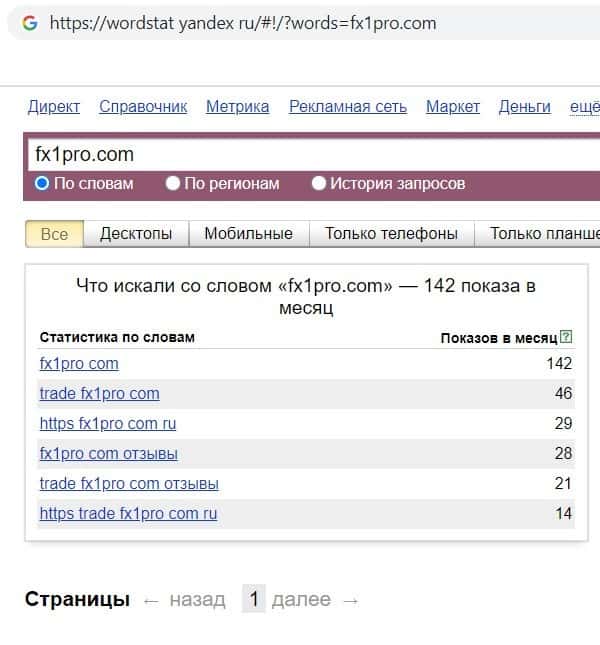Viewport: 600px width, 645px height.
Task: Open the 'trade fx1pro com' query link
Action: 99,393
